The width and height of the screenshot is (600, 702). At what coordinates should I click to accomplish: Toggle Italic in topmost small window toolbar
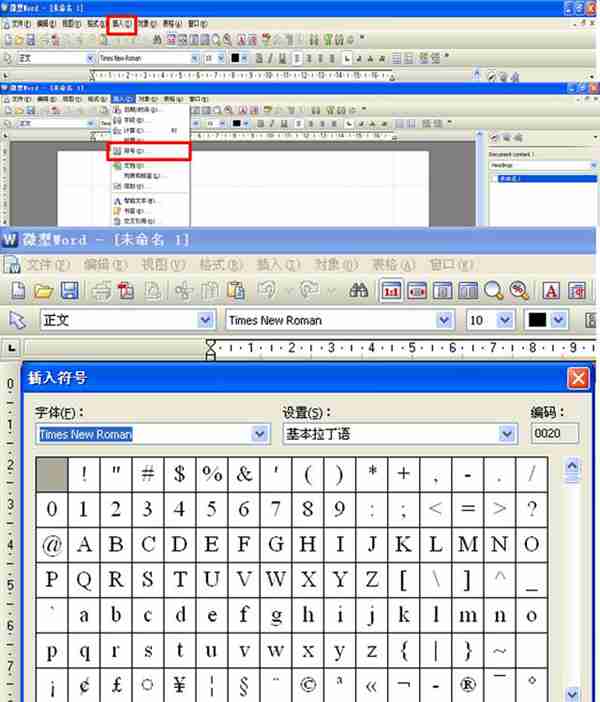point(270,58)
